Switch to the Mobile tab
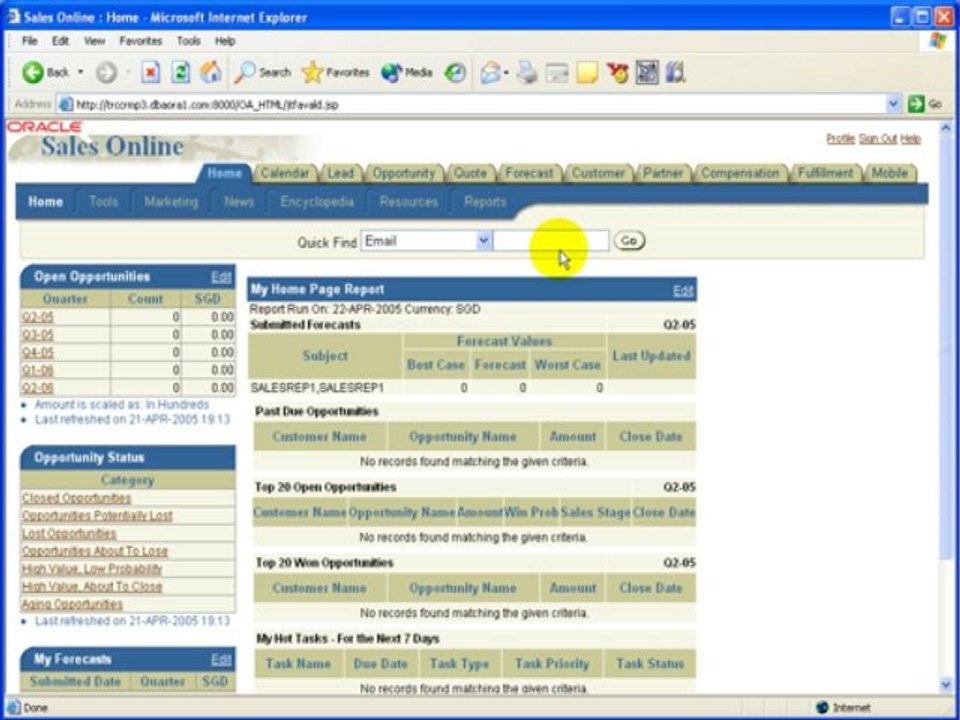 point(889,173)
